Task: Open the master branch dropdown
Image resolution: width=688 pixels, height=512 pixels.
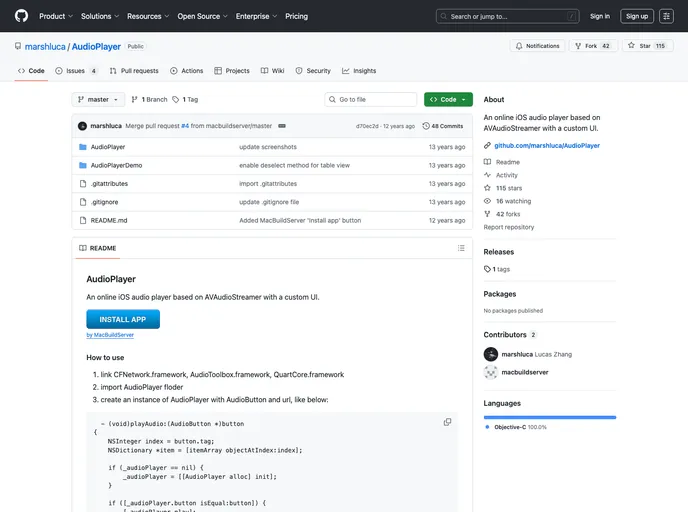Action: click(x=98, y=100)
